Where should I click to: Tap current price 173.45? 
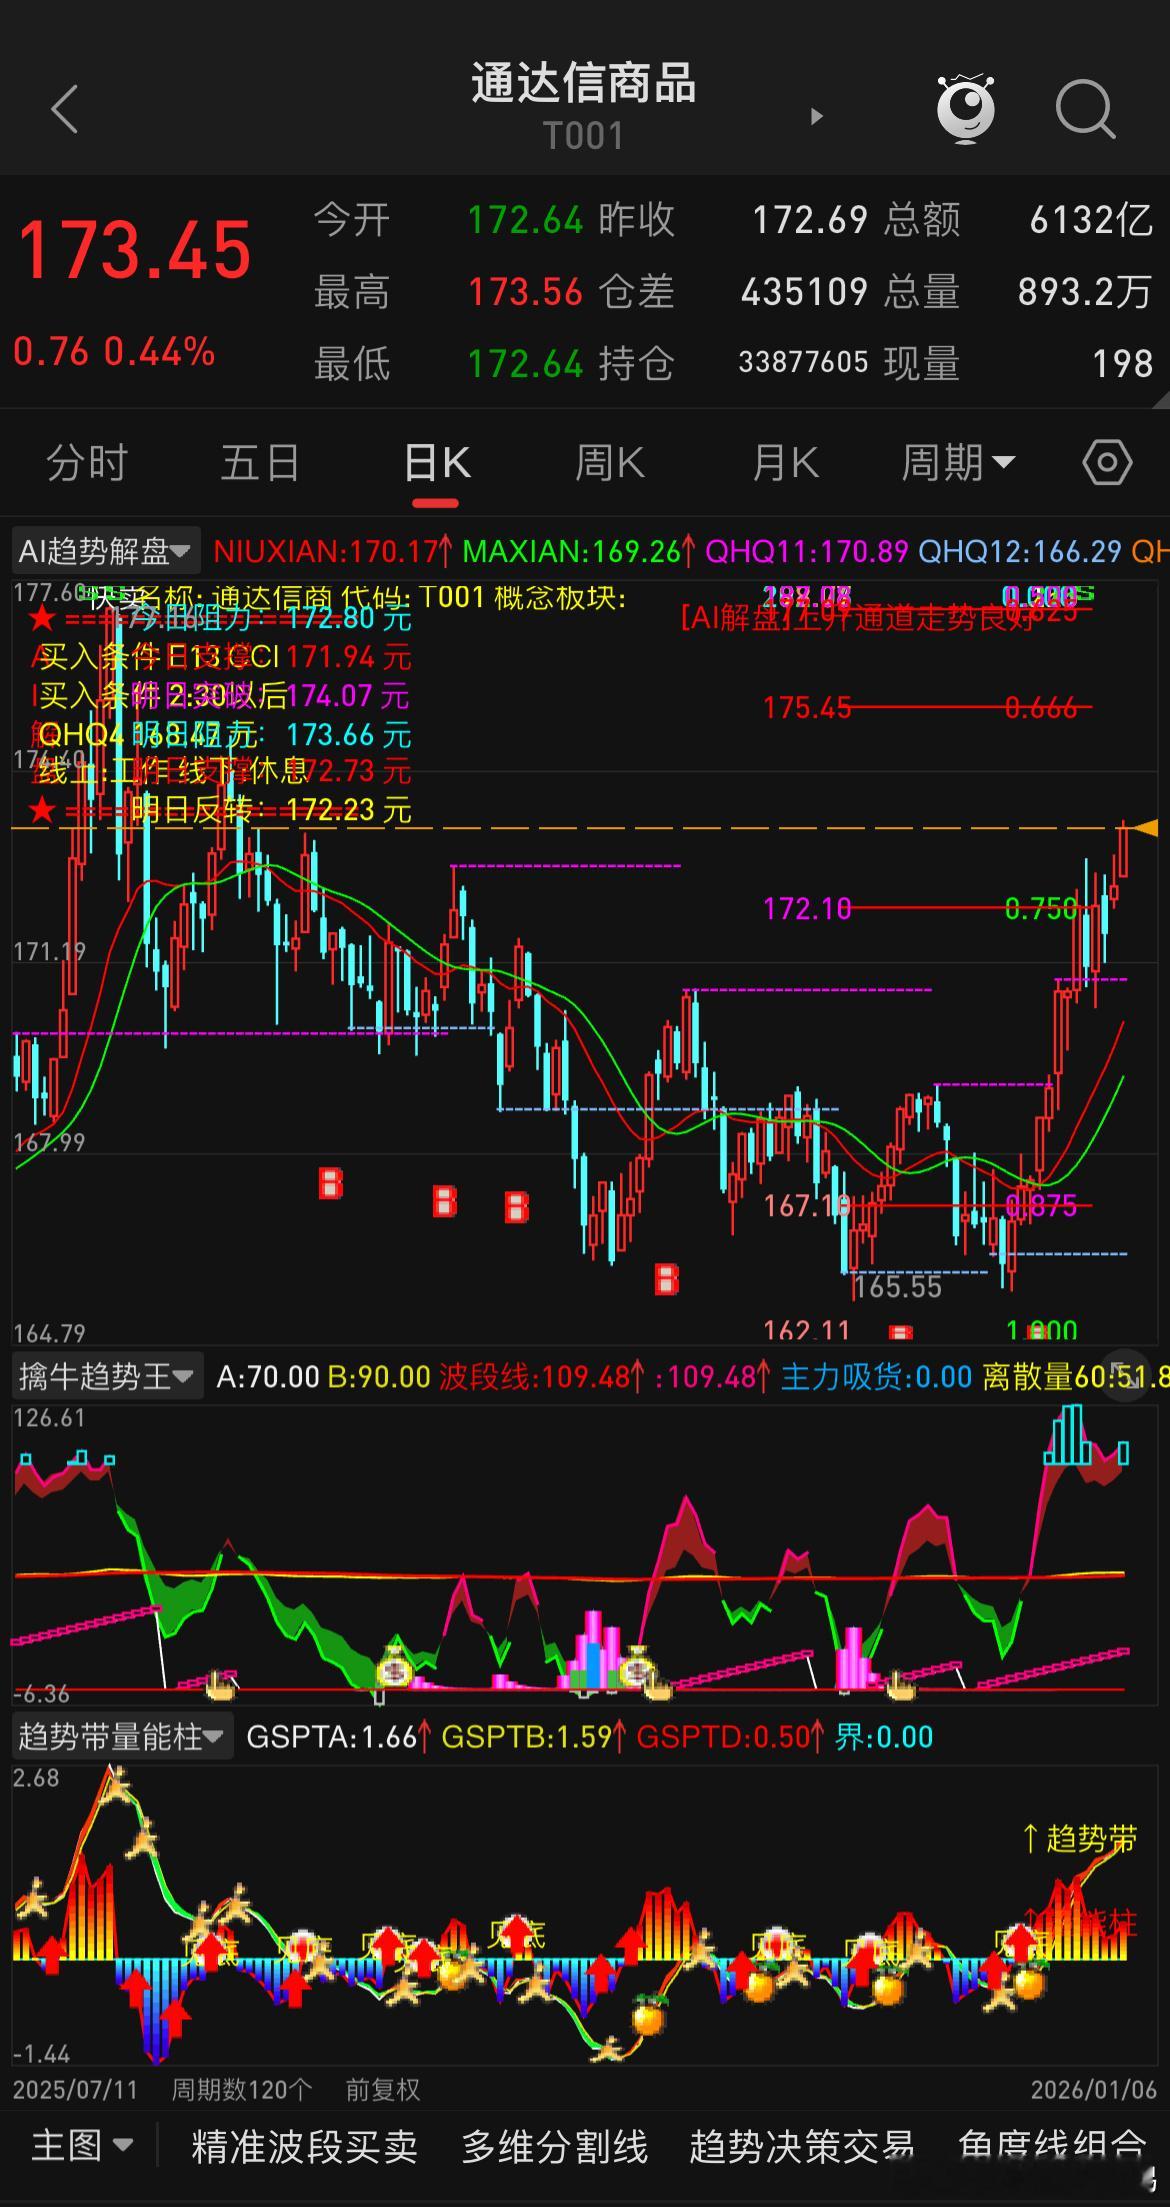(x=135, y=249)
